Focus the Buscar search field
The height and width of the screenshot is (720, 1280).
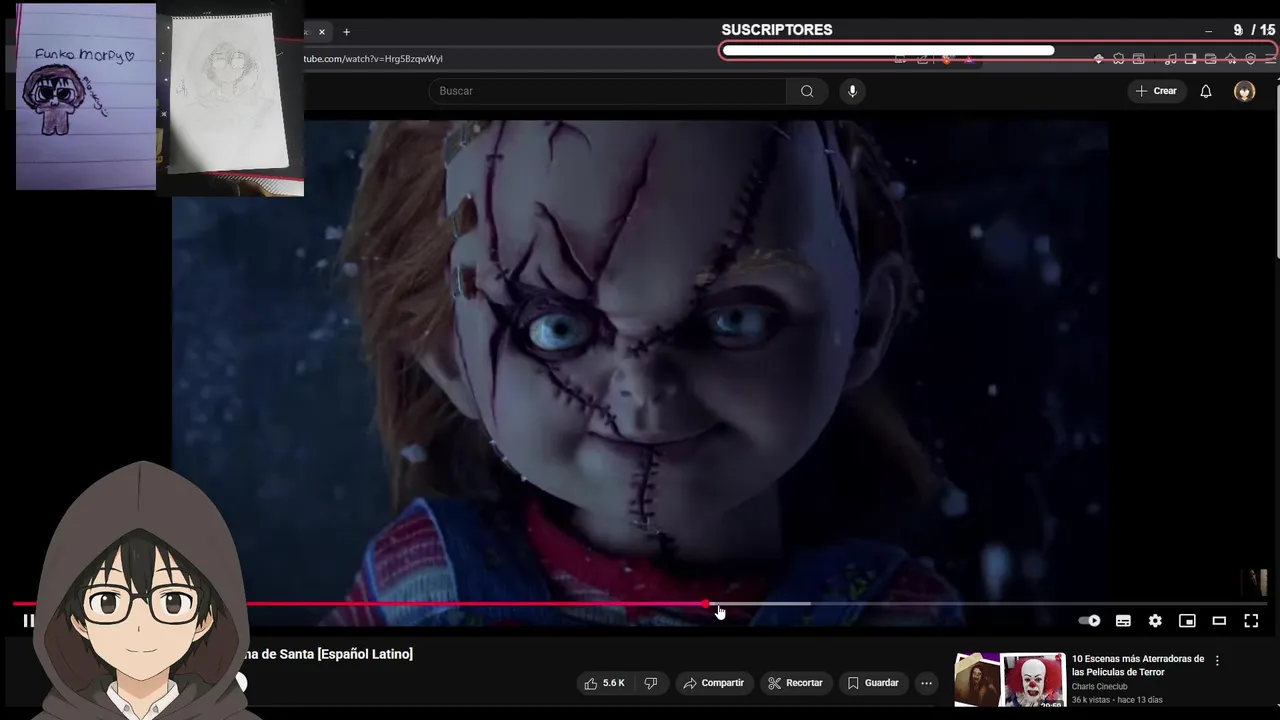click(x=608, y=91)
